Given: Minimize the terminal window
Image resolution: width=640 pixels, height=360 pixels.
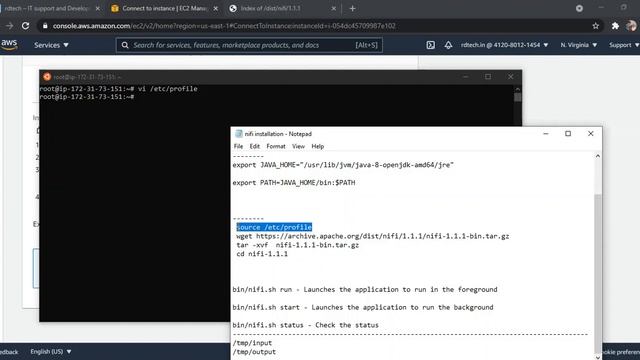Looking at the screenshot, I should (465, 77).
